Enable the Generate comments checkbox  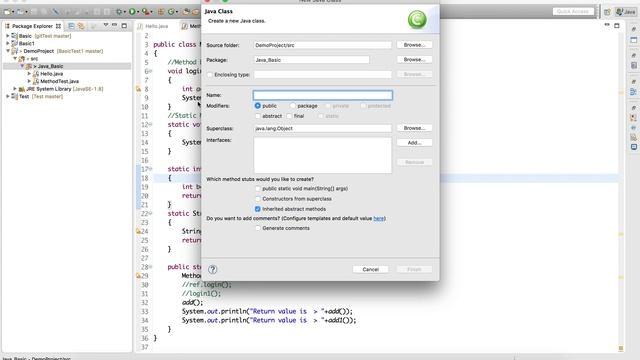click(258, 228)
